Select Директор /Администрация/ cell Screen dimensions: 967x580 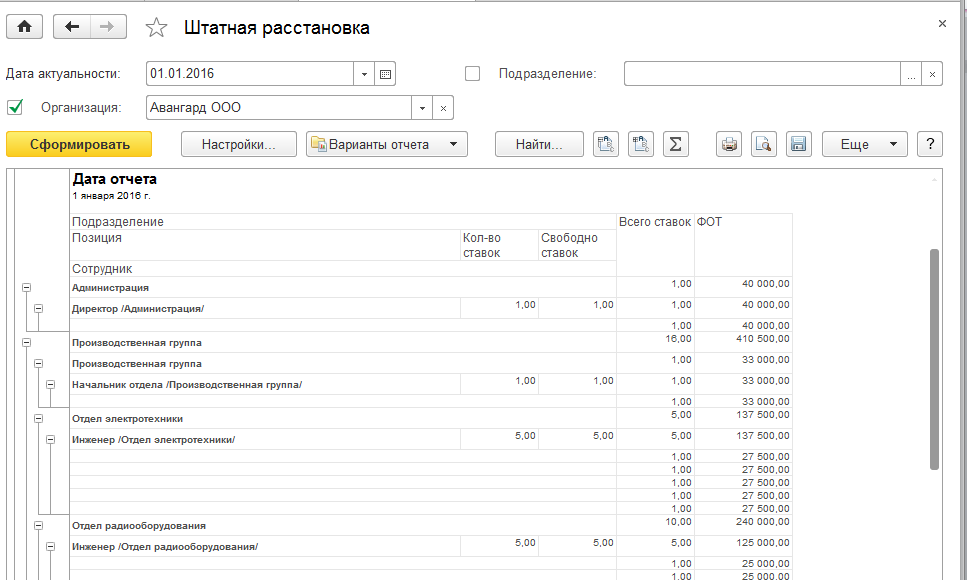(x=138, y=309)
